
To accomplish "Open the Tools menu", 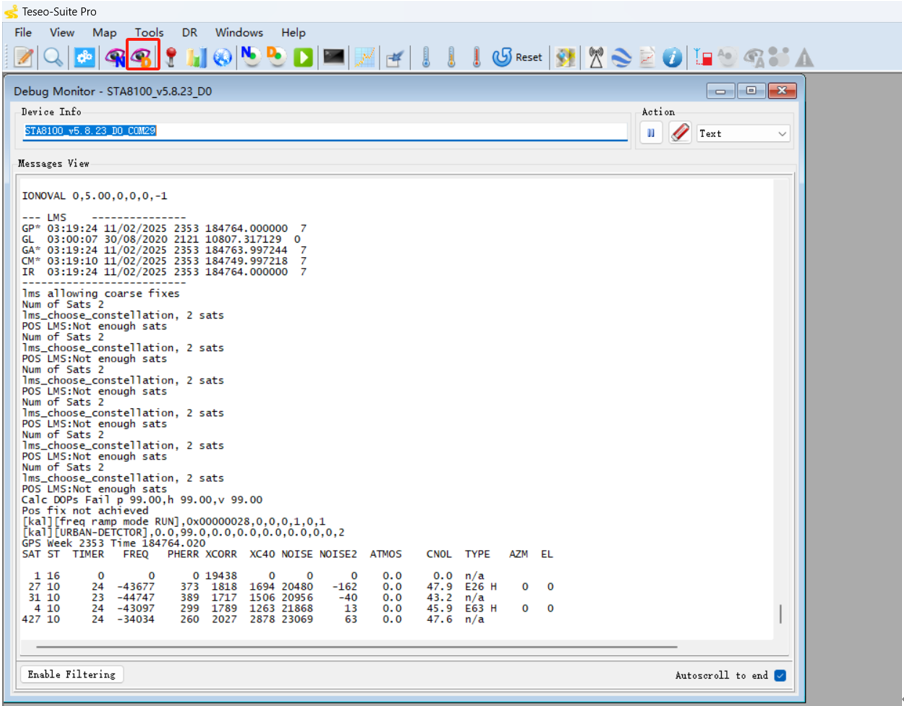I will point(149,32).
